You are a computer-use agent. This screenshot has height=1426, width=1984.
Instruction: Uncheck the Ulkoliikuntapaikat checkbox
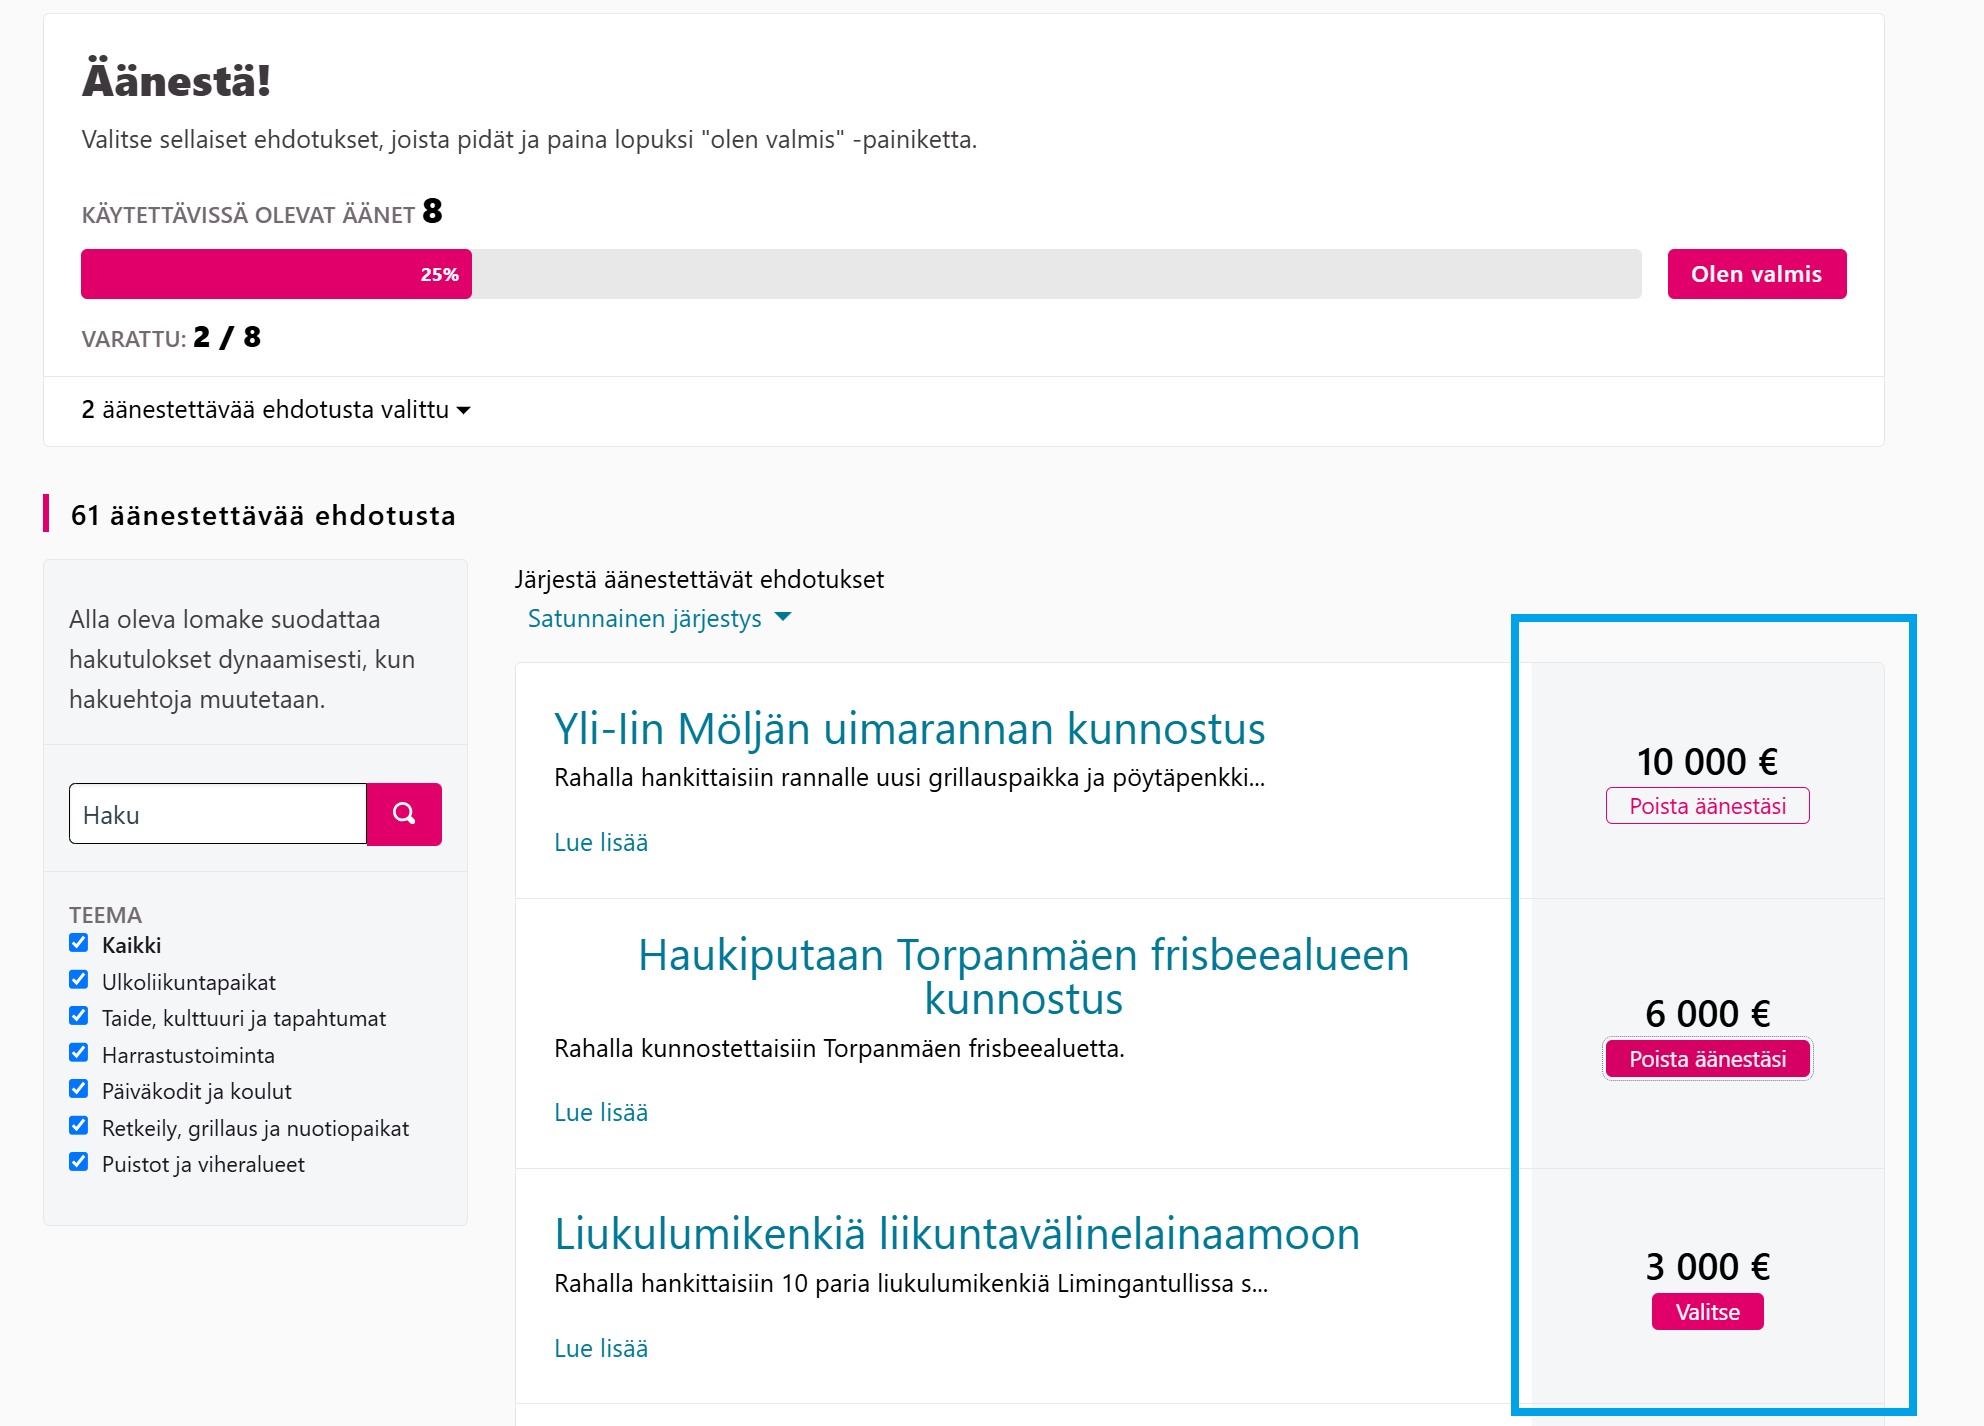[79, 980]
